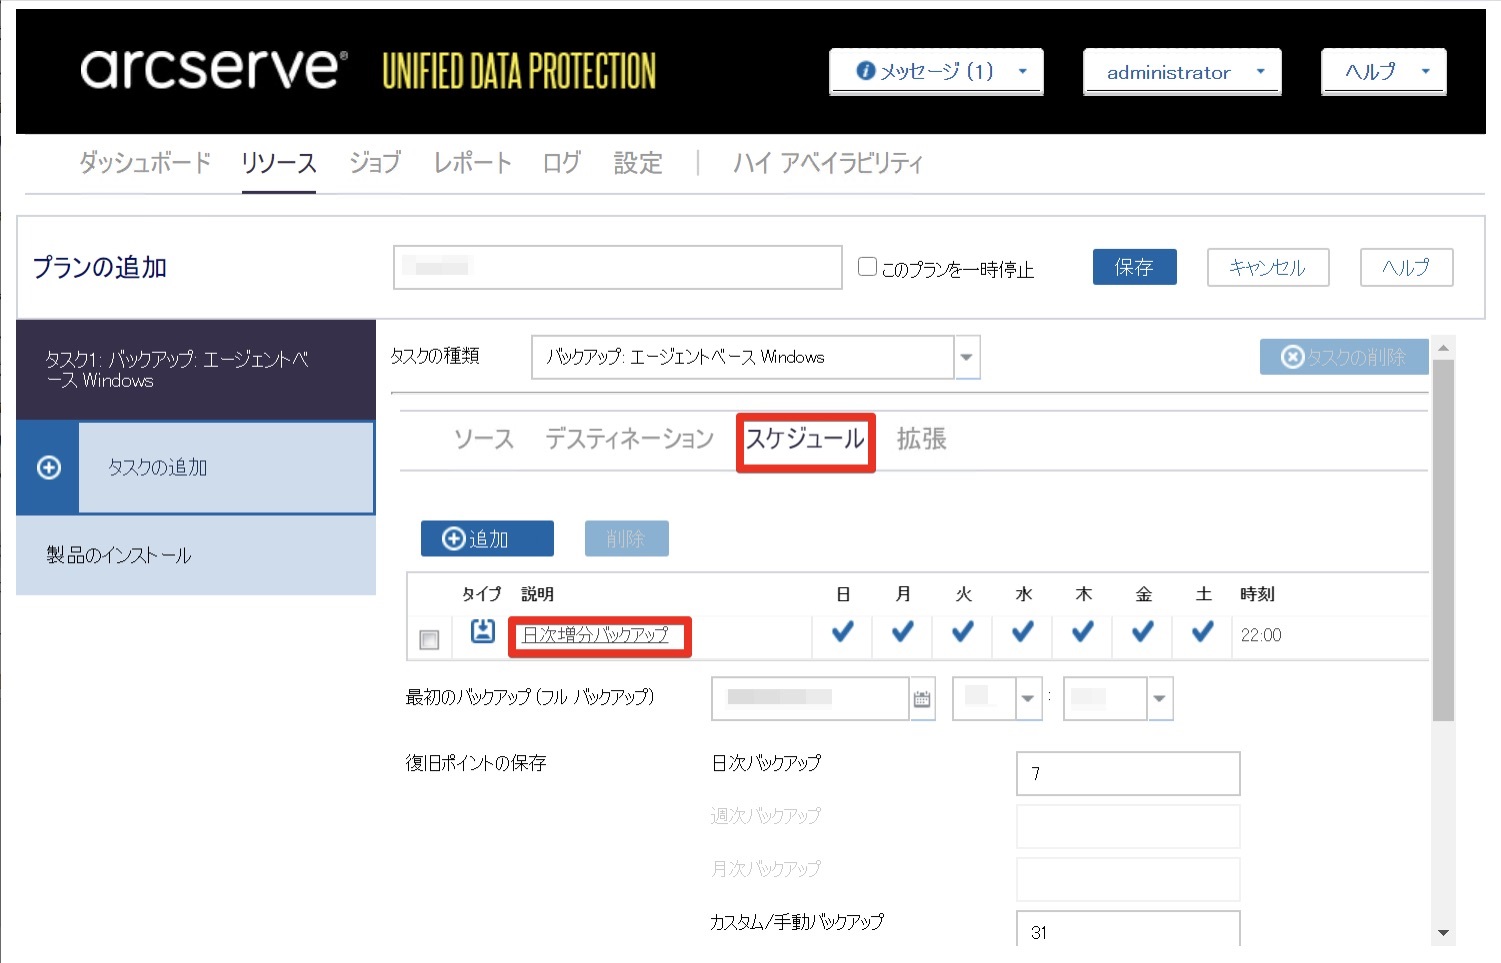Open the first backup minute dropdown
Viewport: 1501px width, 963px height.
[1159, 699]
